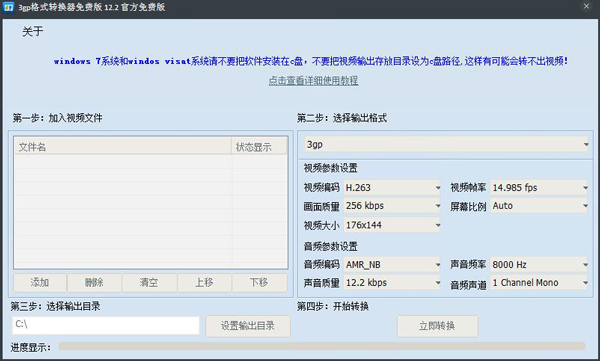Expand the 音频编码 AMR_NB dropdown
Viewport: 600px width, 361px height.
click(392, 265)
